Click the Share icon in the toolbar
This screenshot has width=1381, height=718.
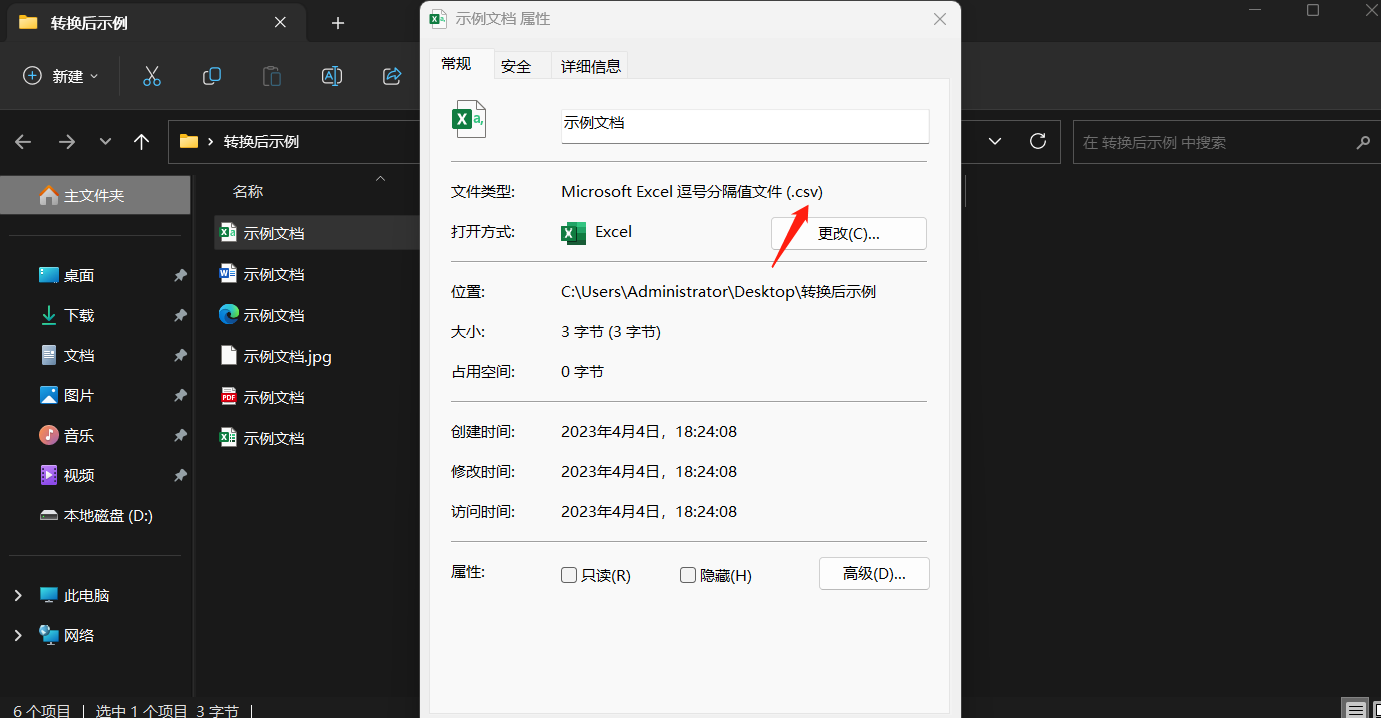pyautogui.click(x=391, y=76)
